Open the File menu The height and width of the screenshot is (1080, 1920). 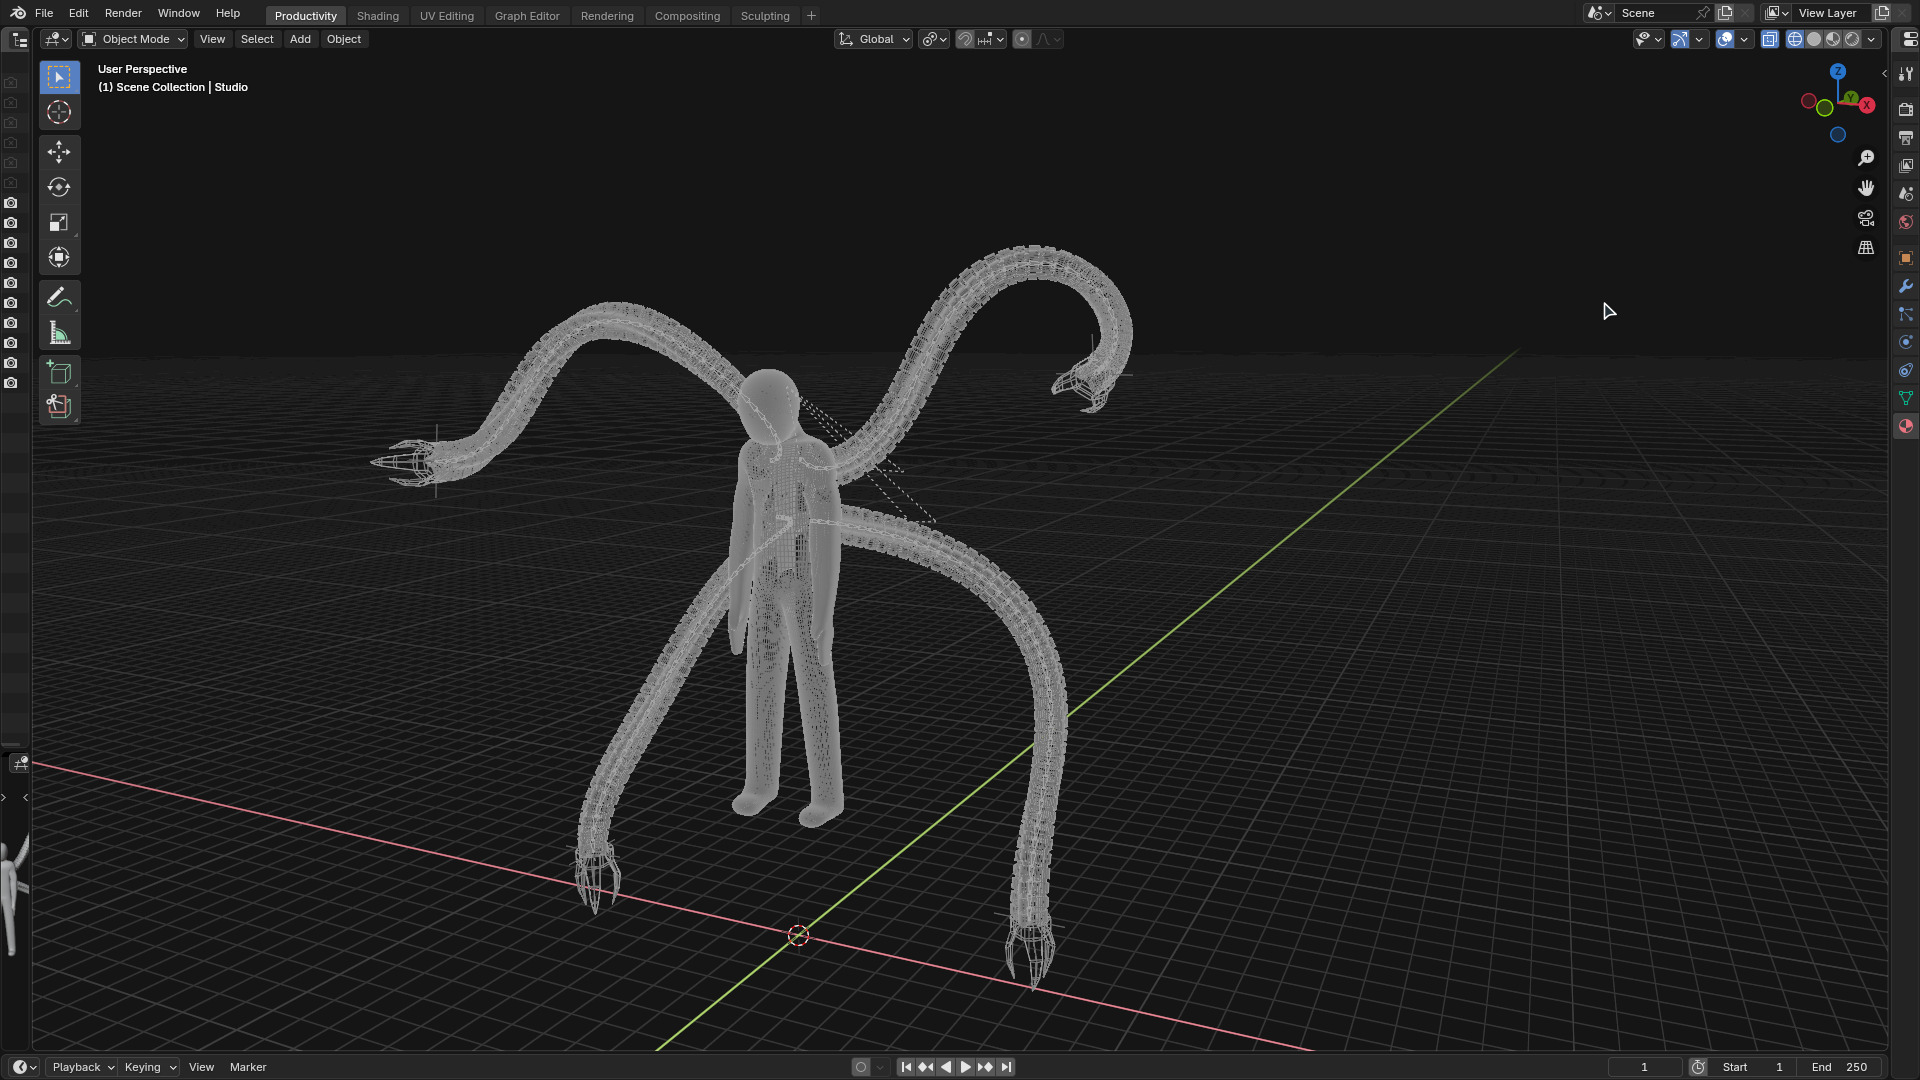(x=44, y=13)
